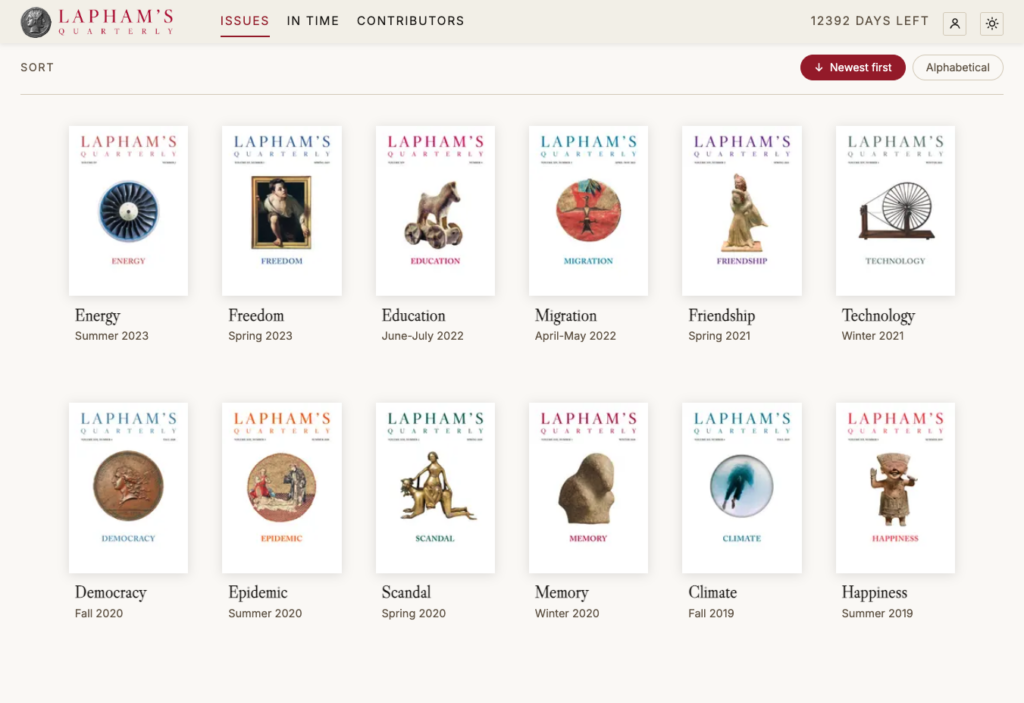Open the Technology issue cover
This screenshot has height=703, width=1024.
click(x=895, y=211)
